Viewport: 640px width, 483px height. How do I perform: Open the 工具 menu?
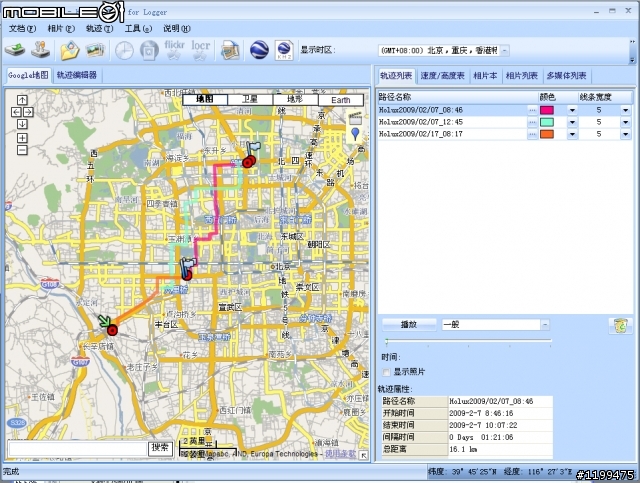pos(138,28)
